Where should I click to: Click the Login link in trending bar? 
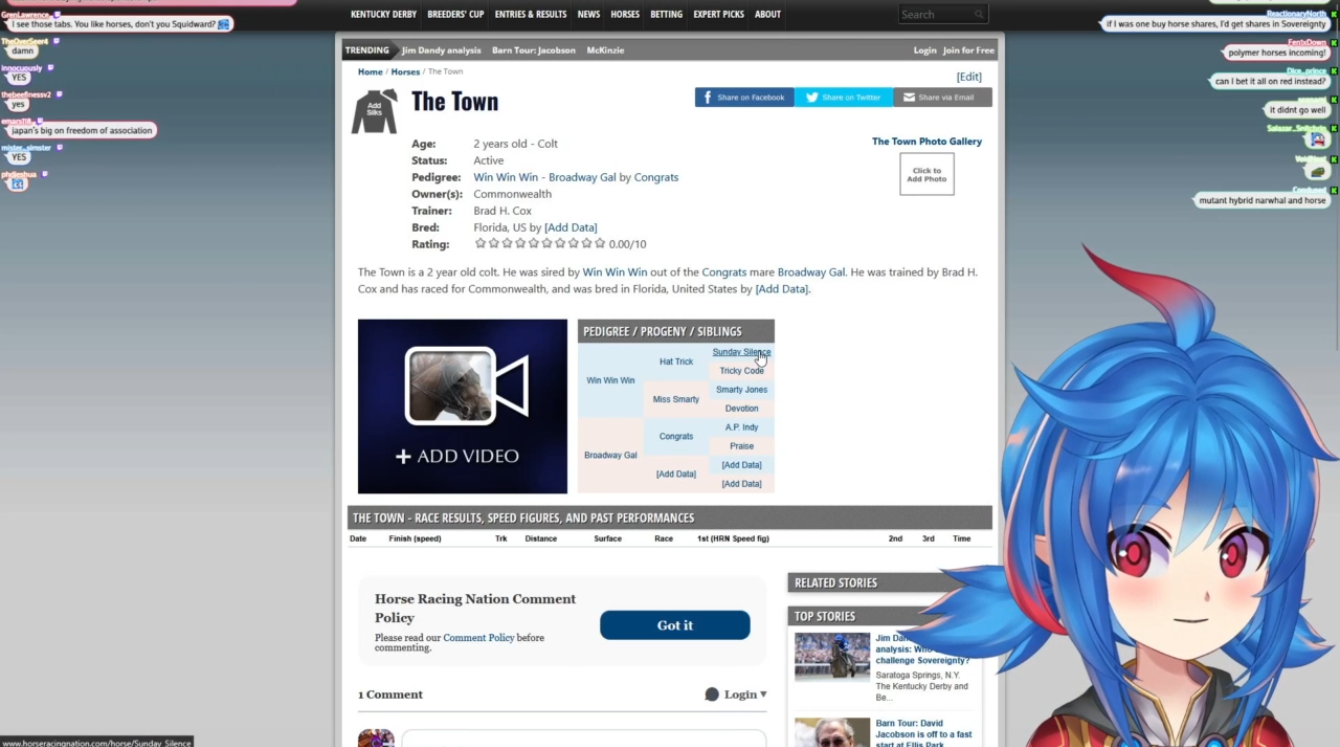click(x=925, y=50)
